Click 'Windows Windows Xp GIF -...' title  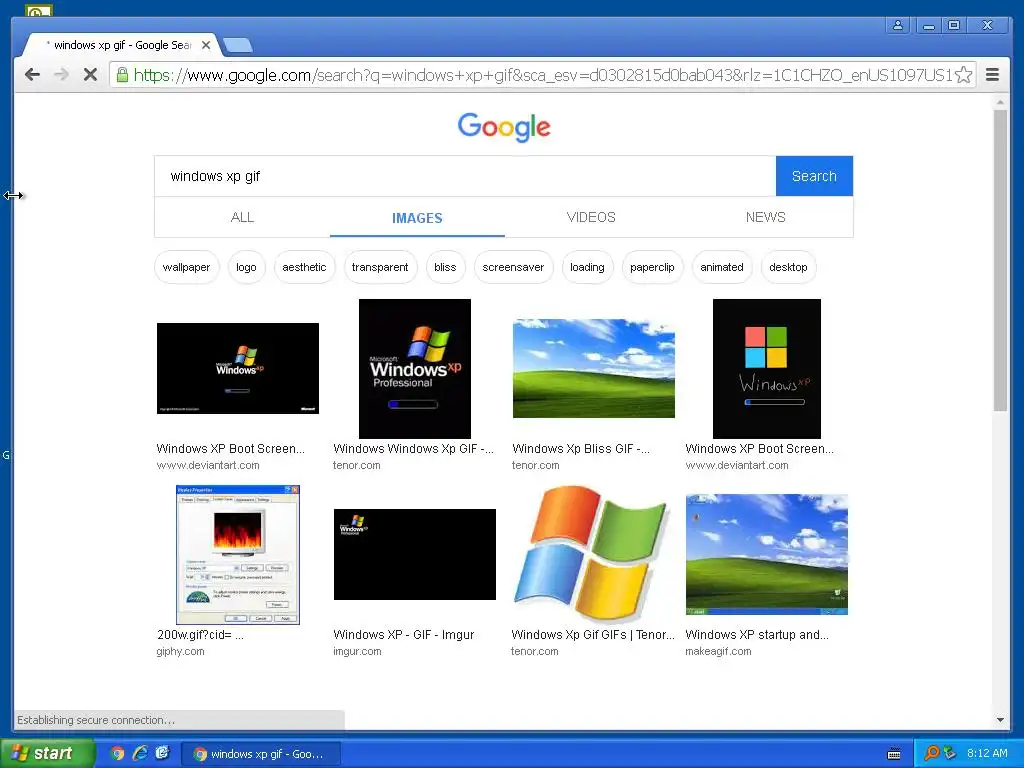point(413,449)
